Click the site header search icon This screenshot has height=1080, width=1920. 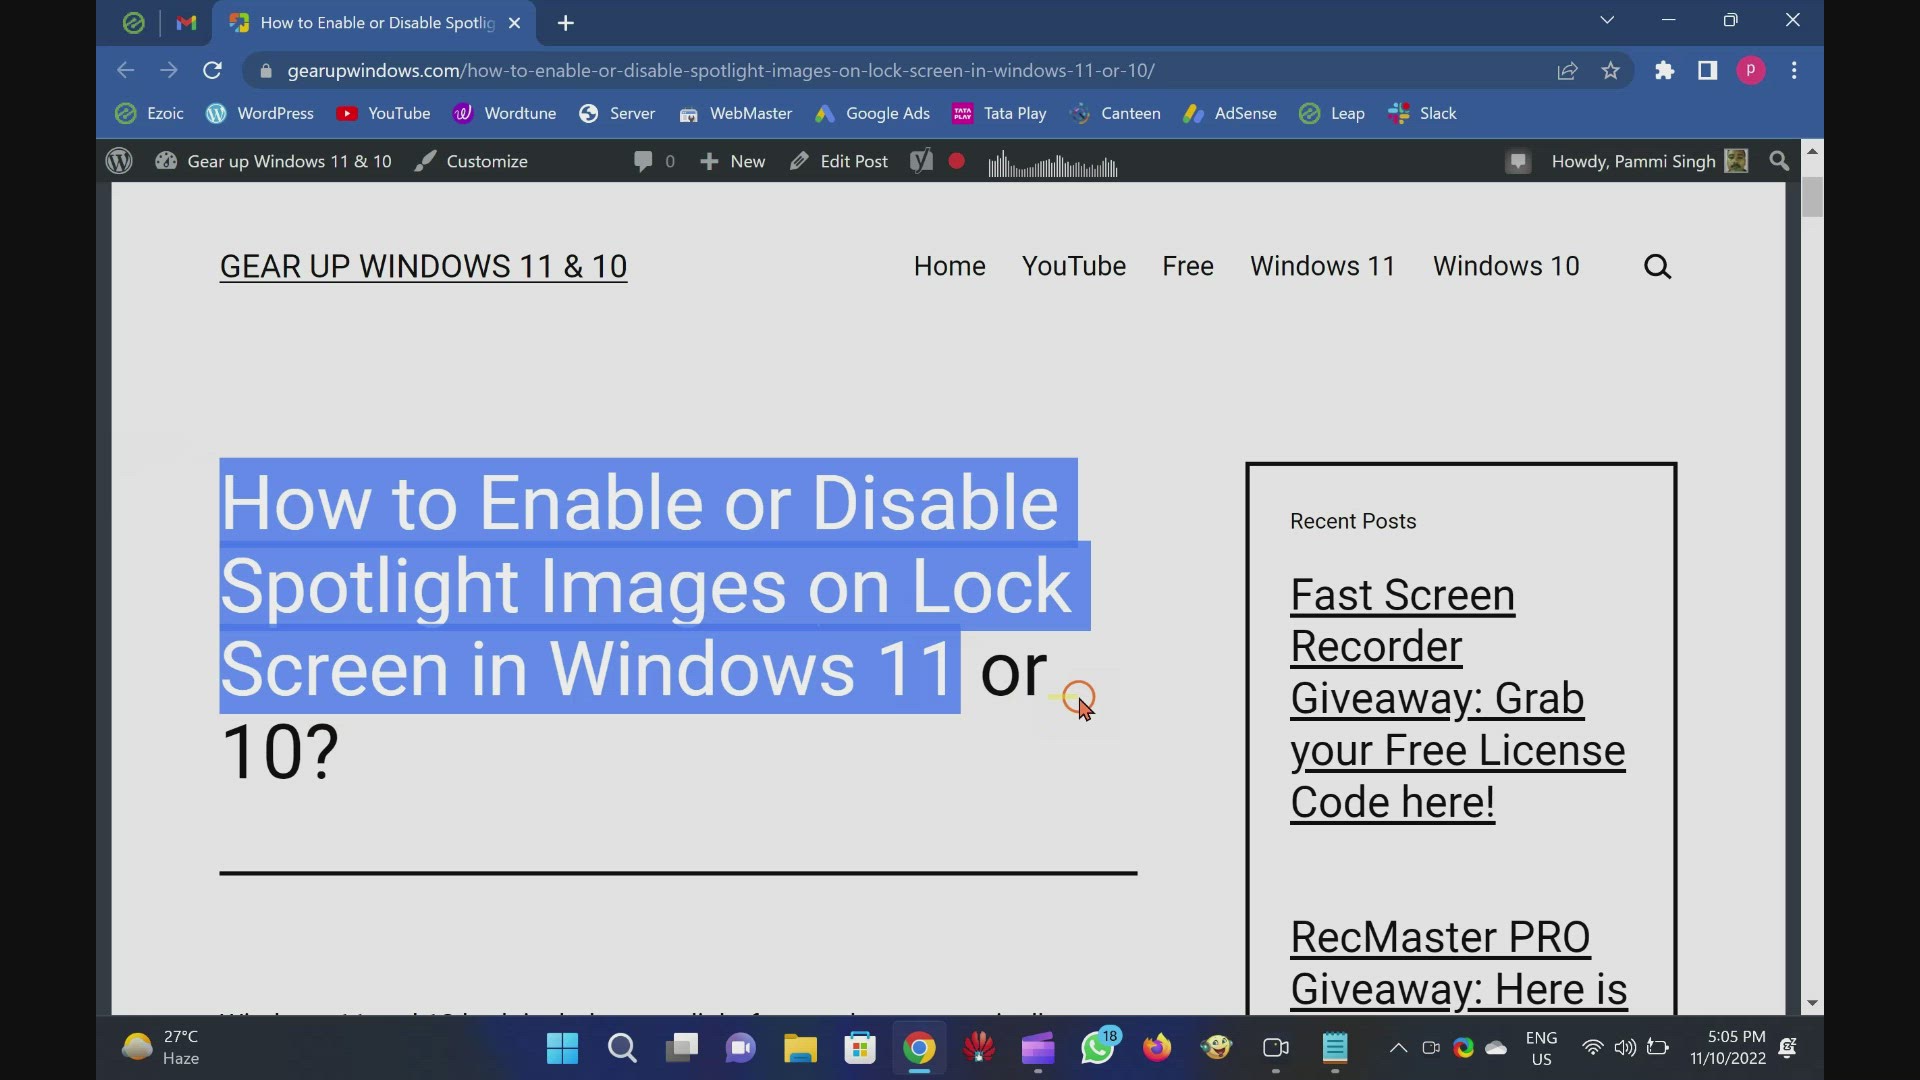(1657, 266)
